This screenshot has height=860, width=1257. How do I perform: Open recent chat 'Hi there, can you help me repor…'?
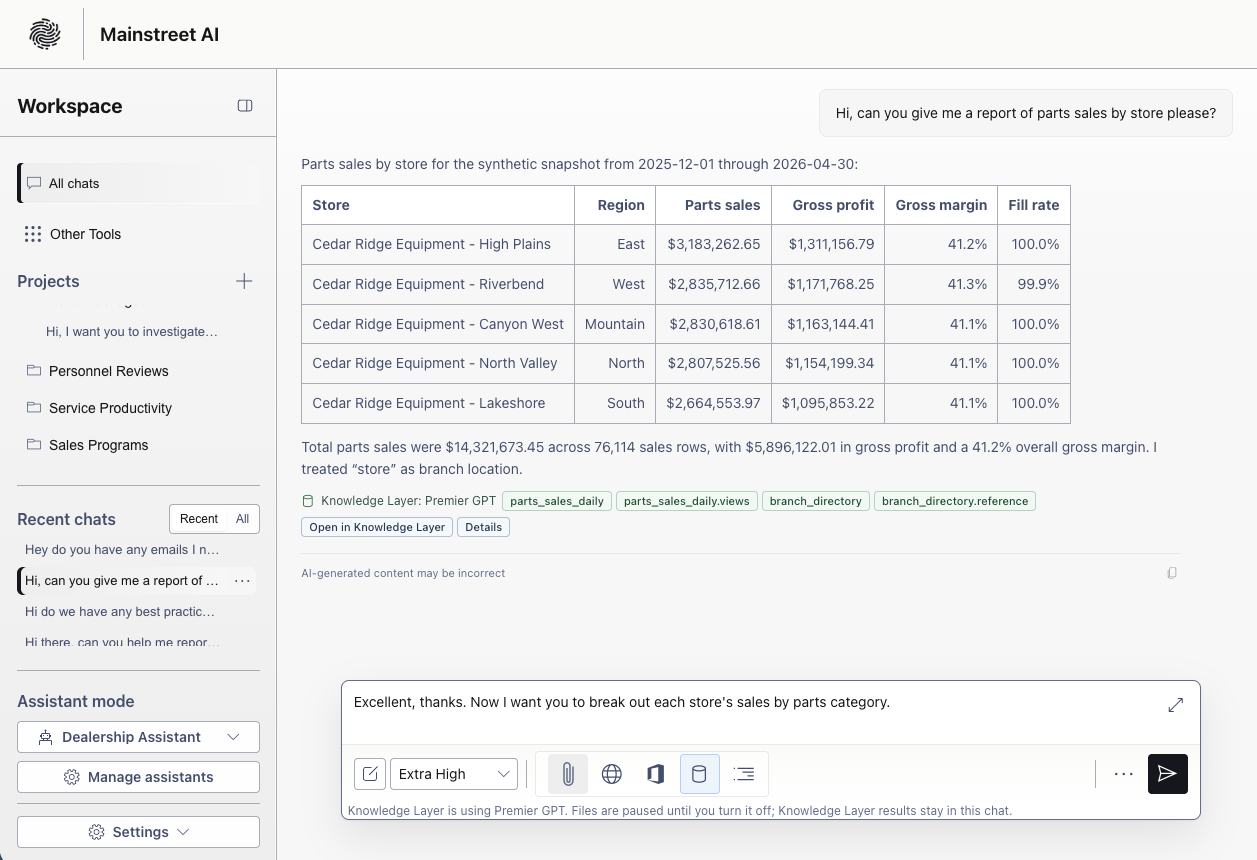tap(122, 642)
